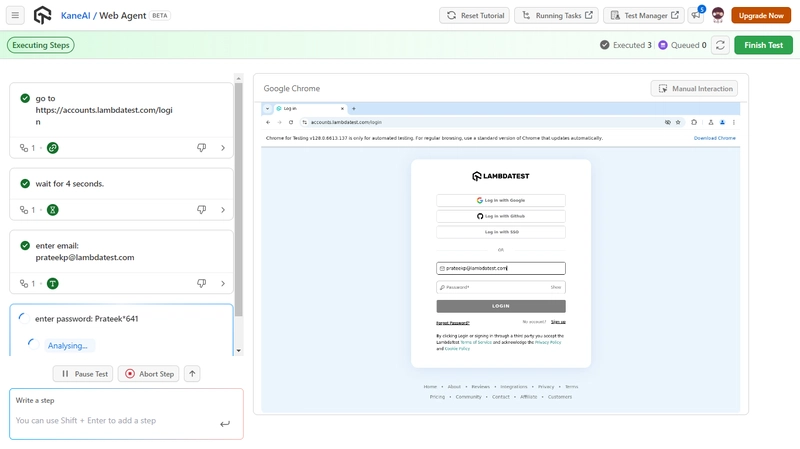Close the 'Log in' Chrome tab
This screenshot has width=800, height=449.
click(342, 108)
